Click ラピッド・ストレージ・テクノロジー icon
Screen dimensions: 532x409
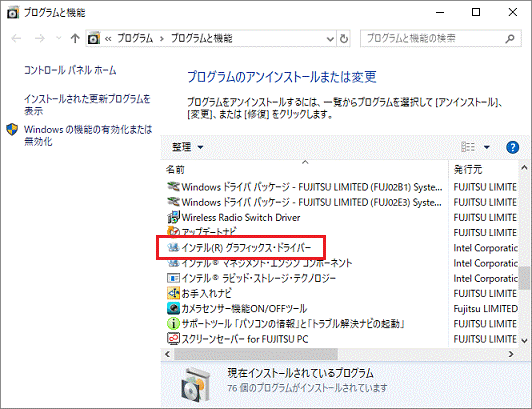coord(173,278)
